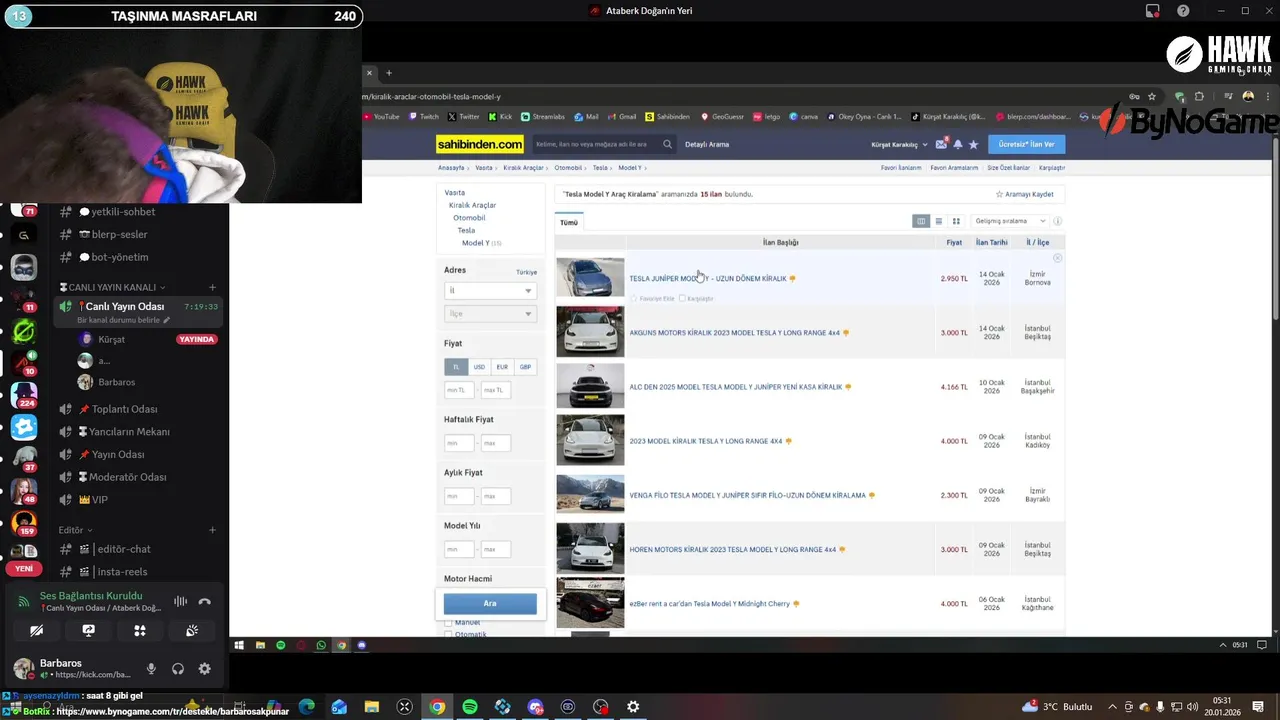Viewport: 1280px width, 720px height.
Task: Open the Discord soundboard button
Action: [192, 631]
